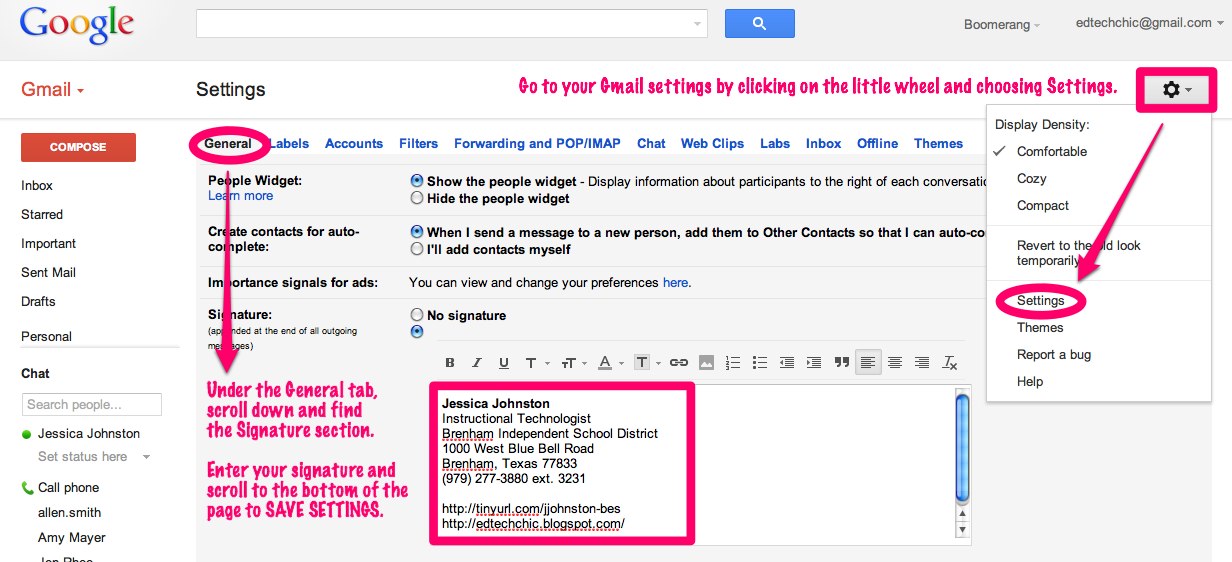Switch to the Offline tab
The height and width of the screenshot is (562, 1232).
[878, 143]
